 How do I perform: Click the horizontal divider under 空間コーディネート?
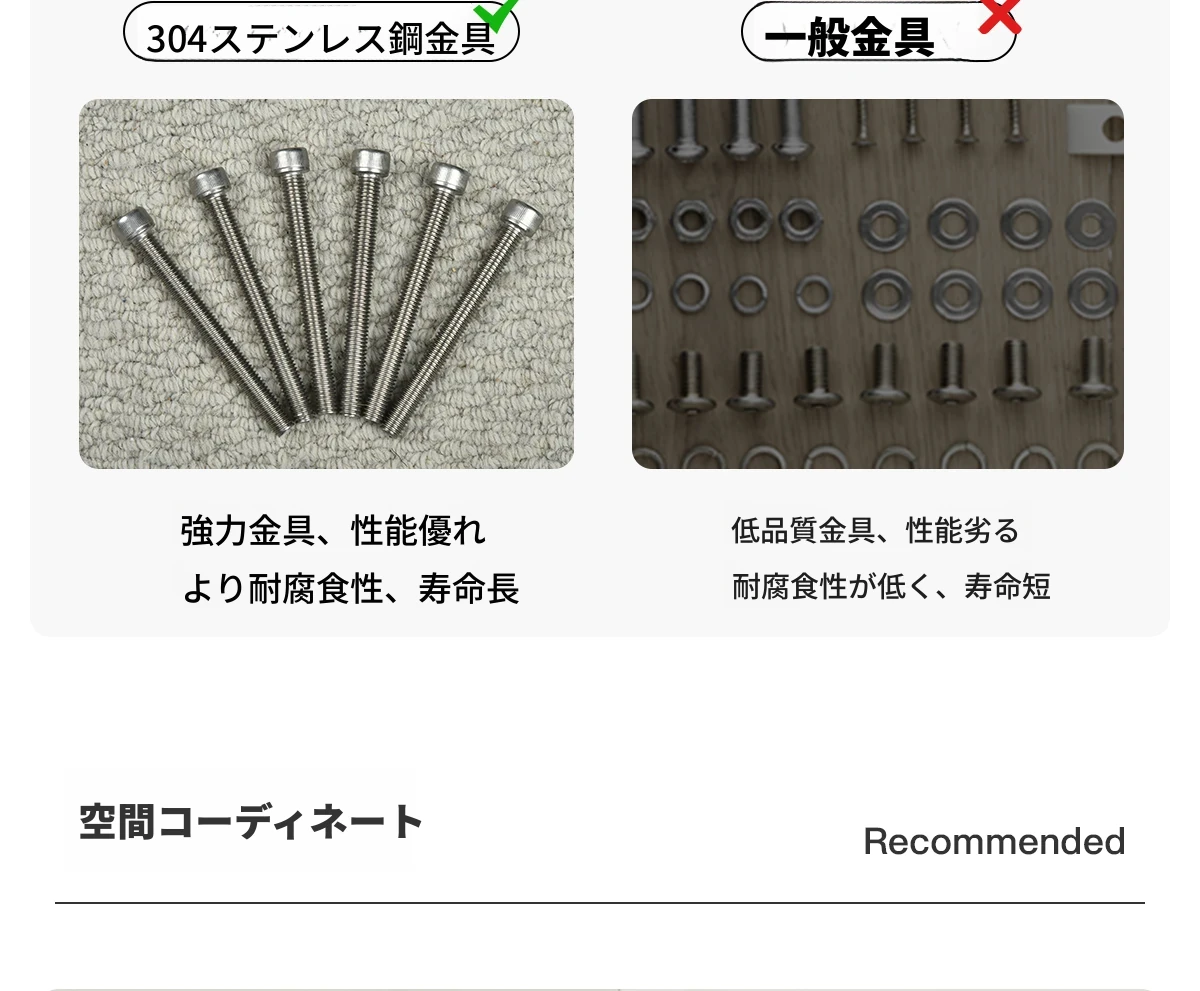pos(600,903)
